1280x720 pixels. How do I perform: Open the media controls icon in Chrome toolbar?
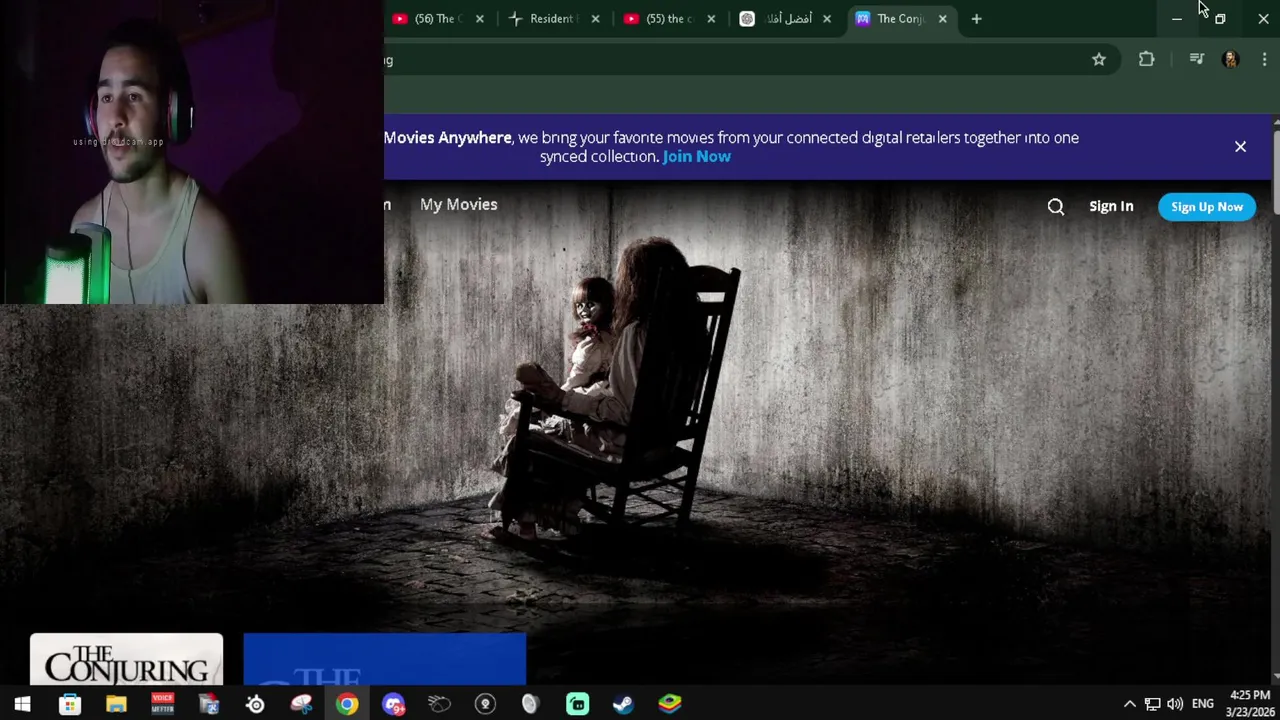click(x=1196, y=60)
